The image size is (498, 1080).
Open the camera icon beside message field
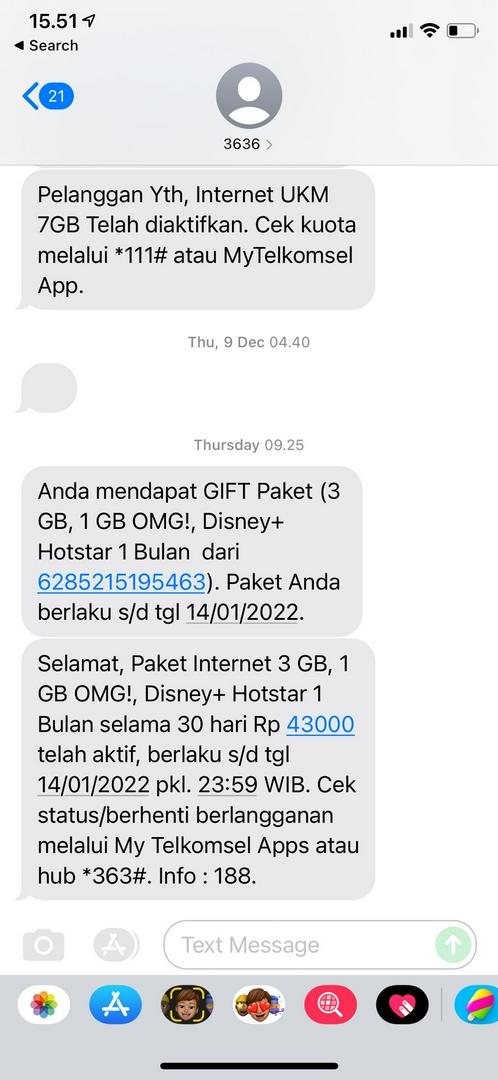(x=43, y=945)
